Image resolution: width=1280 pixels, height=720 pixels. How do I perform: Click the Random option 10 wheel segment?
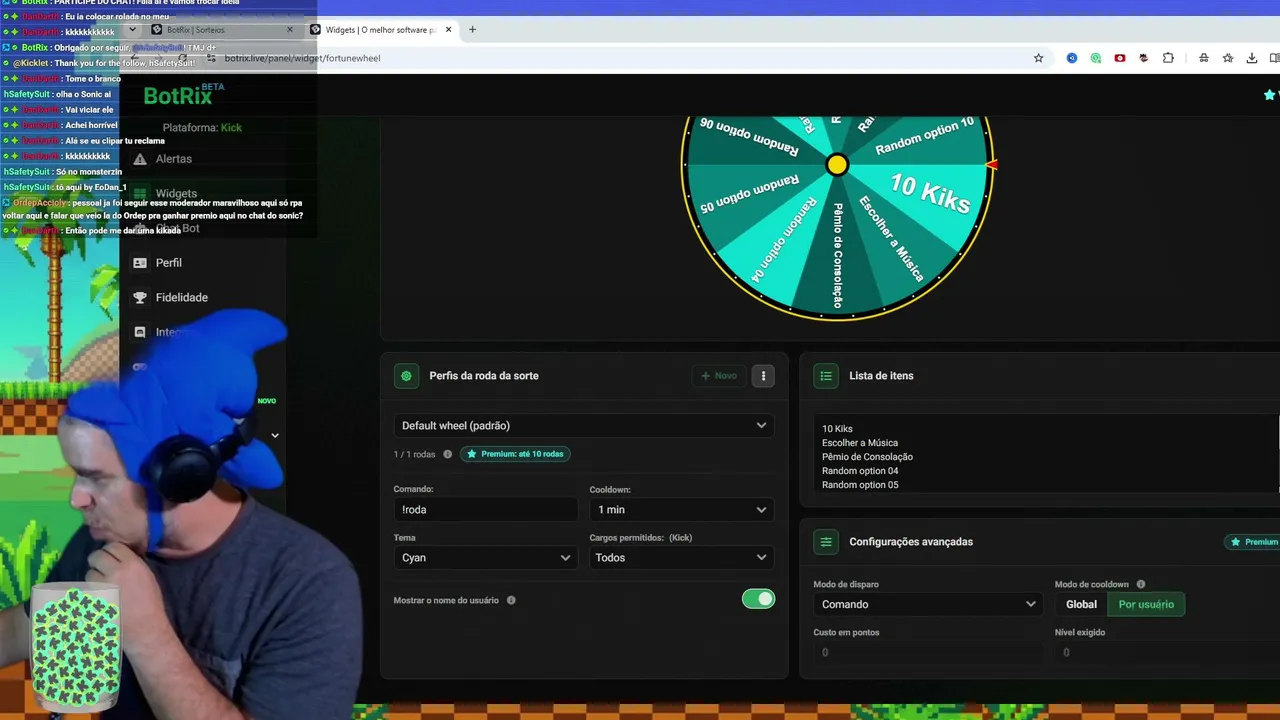925,137
